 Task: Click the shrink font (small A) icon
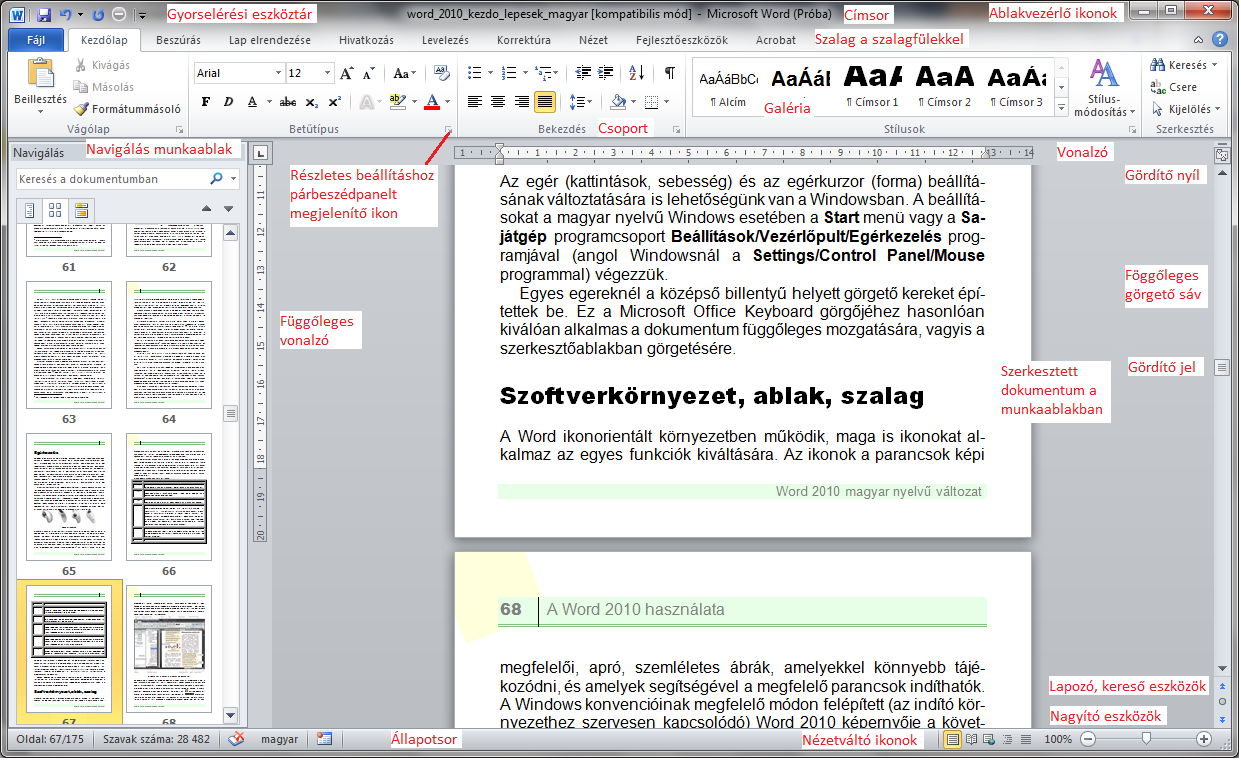coord(368,74)
